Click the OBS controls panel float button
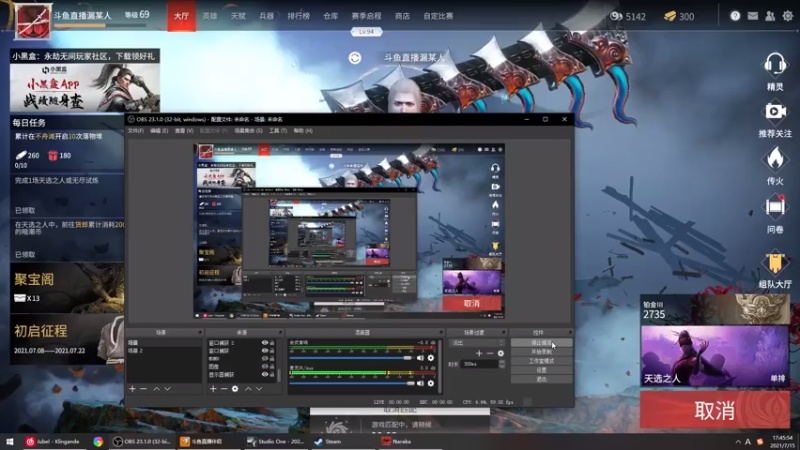This screenshot has height=450, width=800. tap(570, 332)
